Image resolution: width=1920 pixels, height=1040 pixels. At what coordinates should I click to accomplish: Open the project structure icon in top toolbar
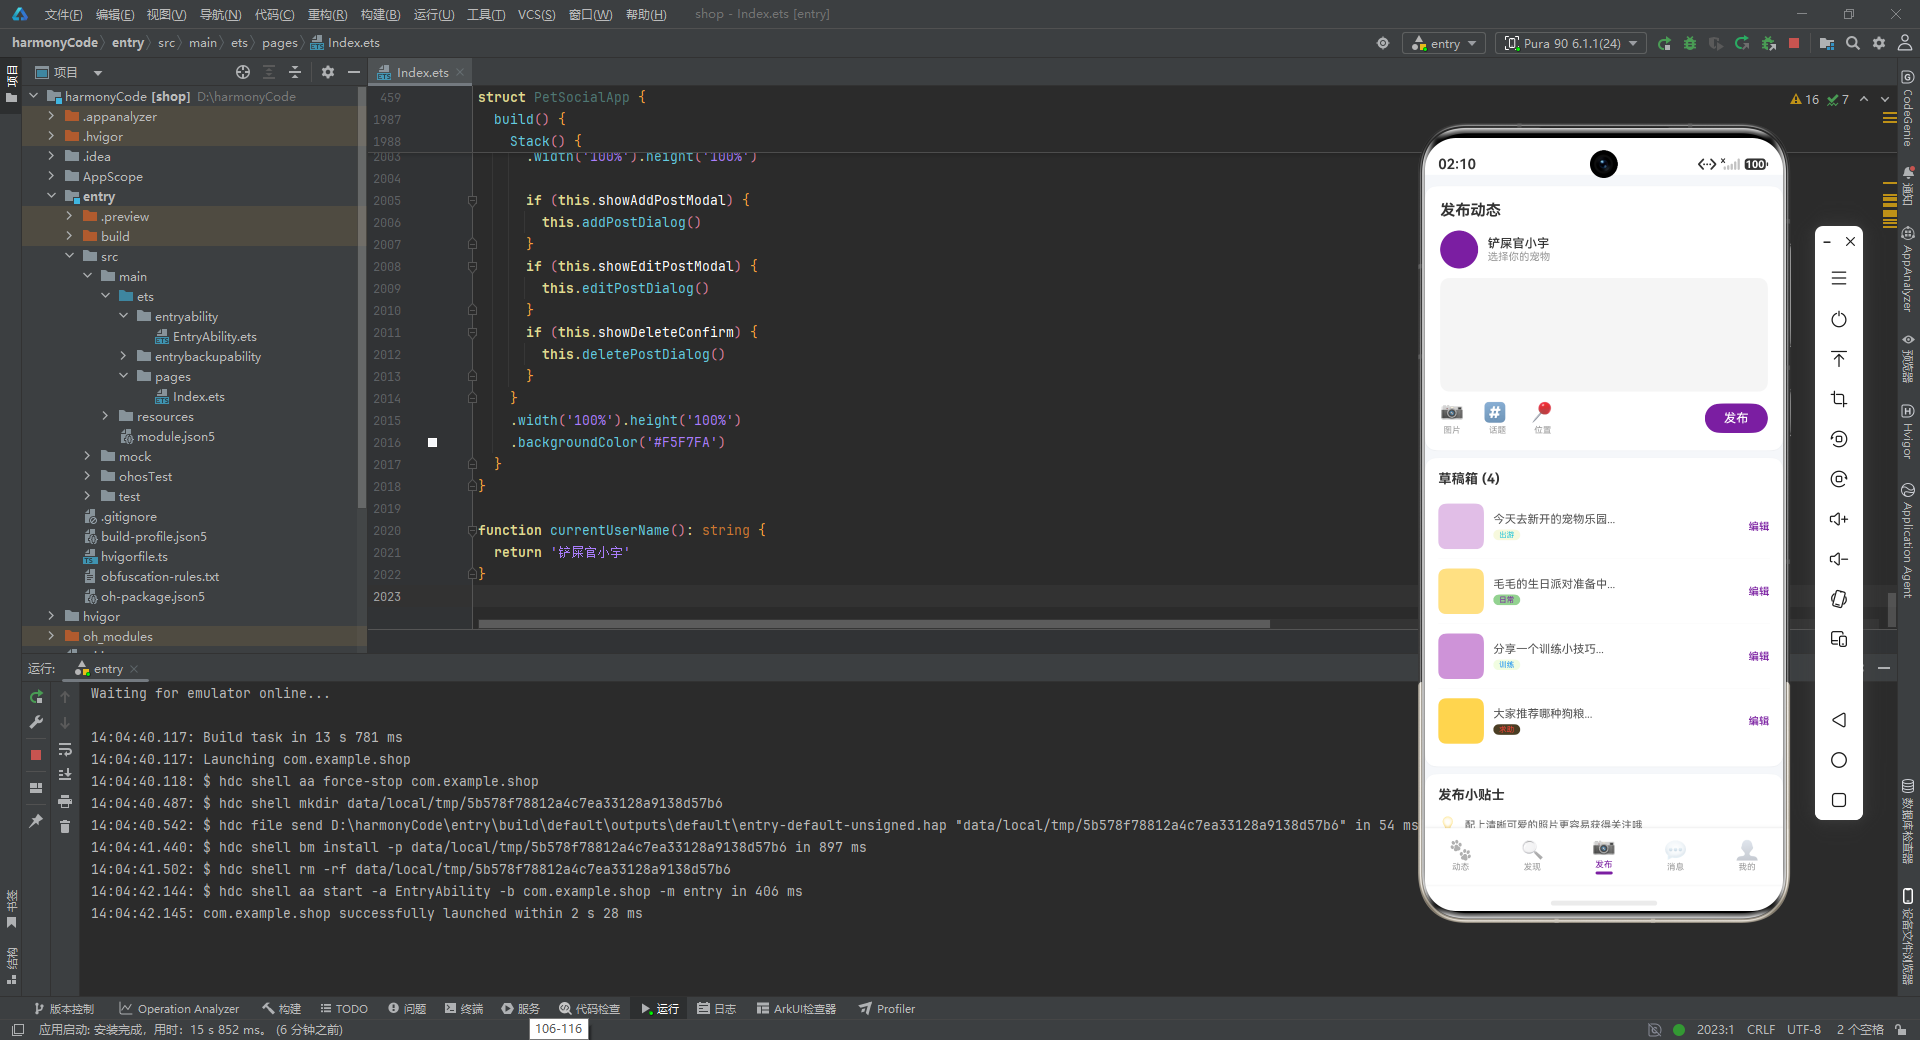(x=1827, y=44)
